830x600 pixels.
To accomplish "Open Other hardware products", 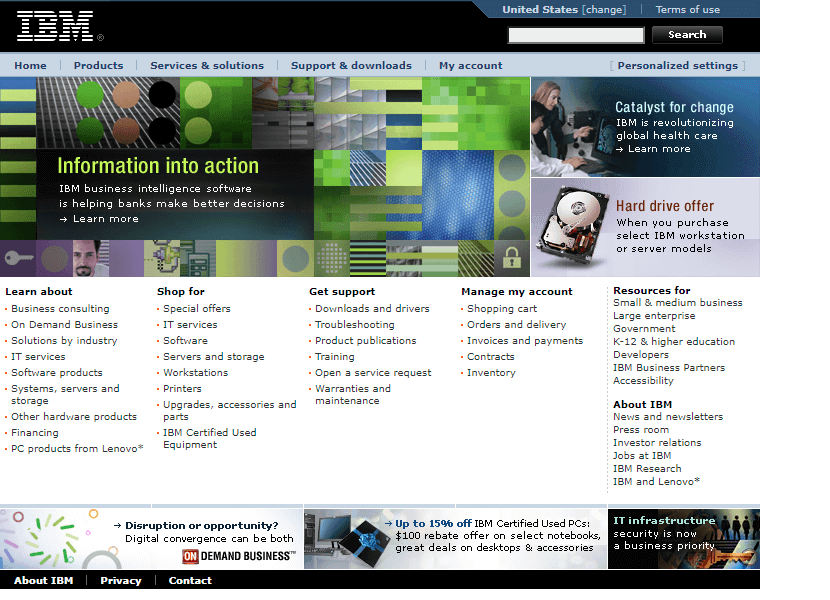I will [x=74, y=416].
